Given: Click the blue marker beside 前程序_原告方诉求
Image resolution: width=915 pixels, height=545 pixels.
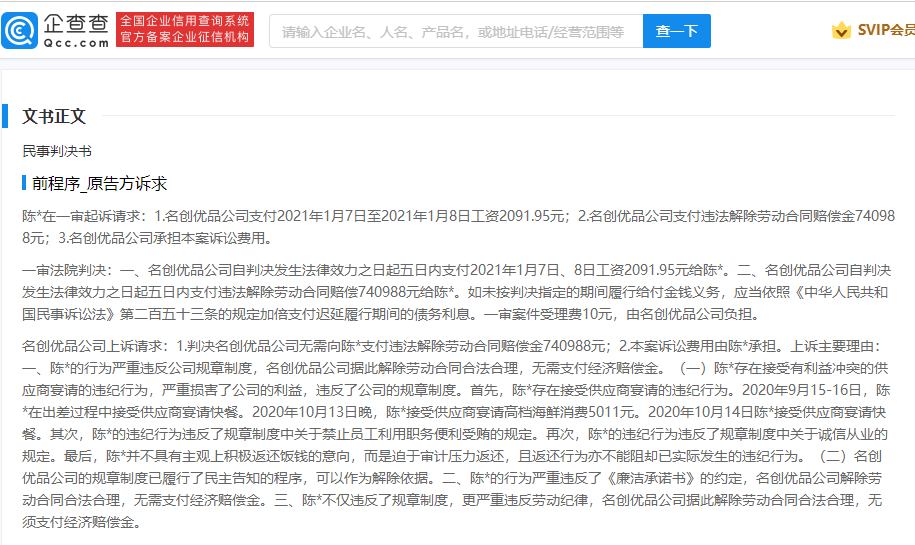Looking at the screenshot, I should pos(24,183).
